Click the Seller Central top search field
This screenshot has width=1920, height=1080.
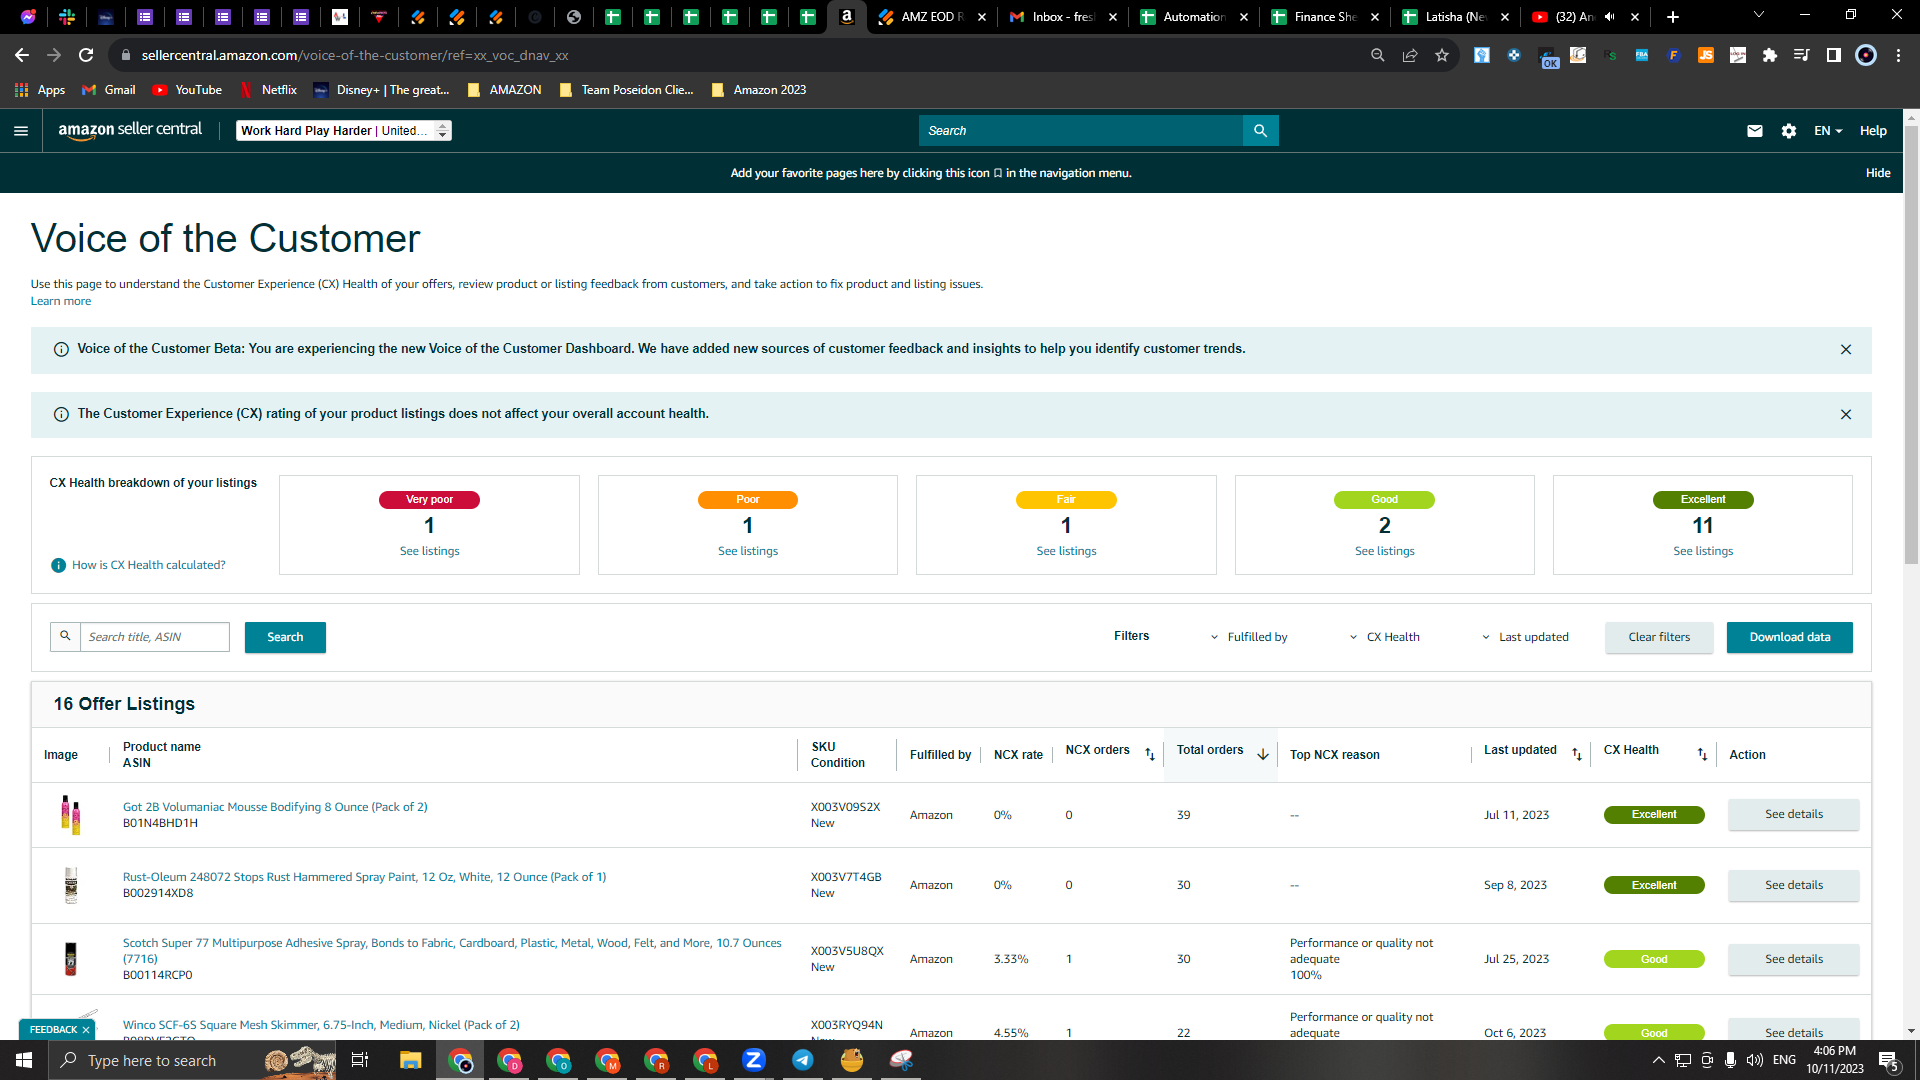tap(1081, 131)
